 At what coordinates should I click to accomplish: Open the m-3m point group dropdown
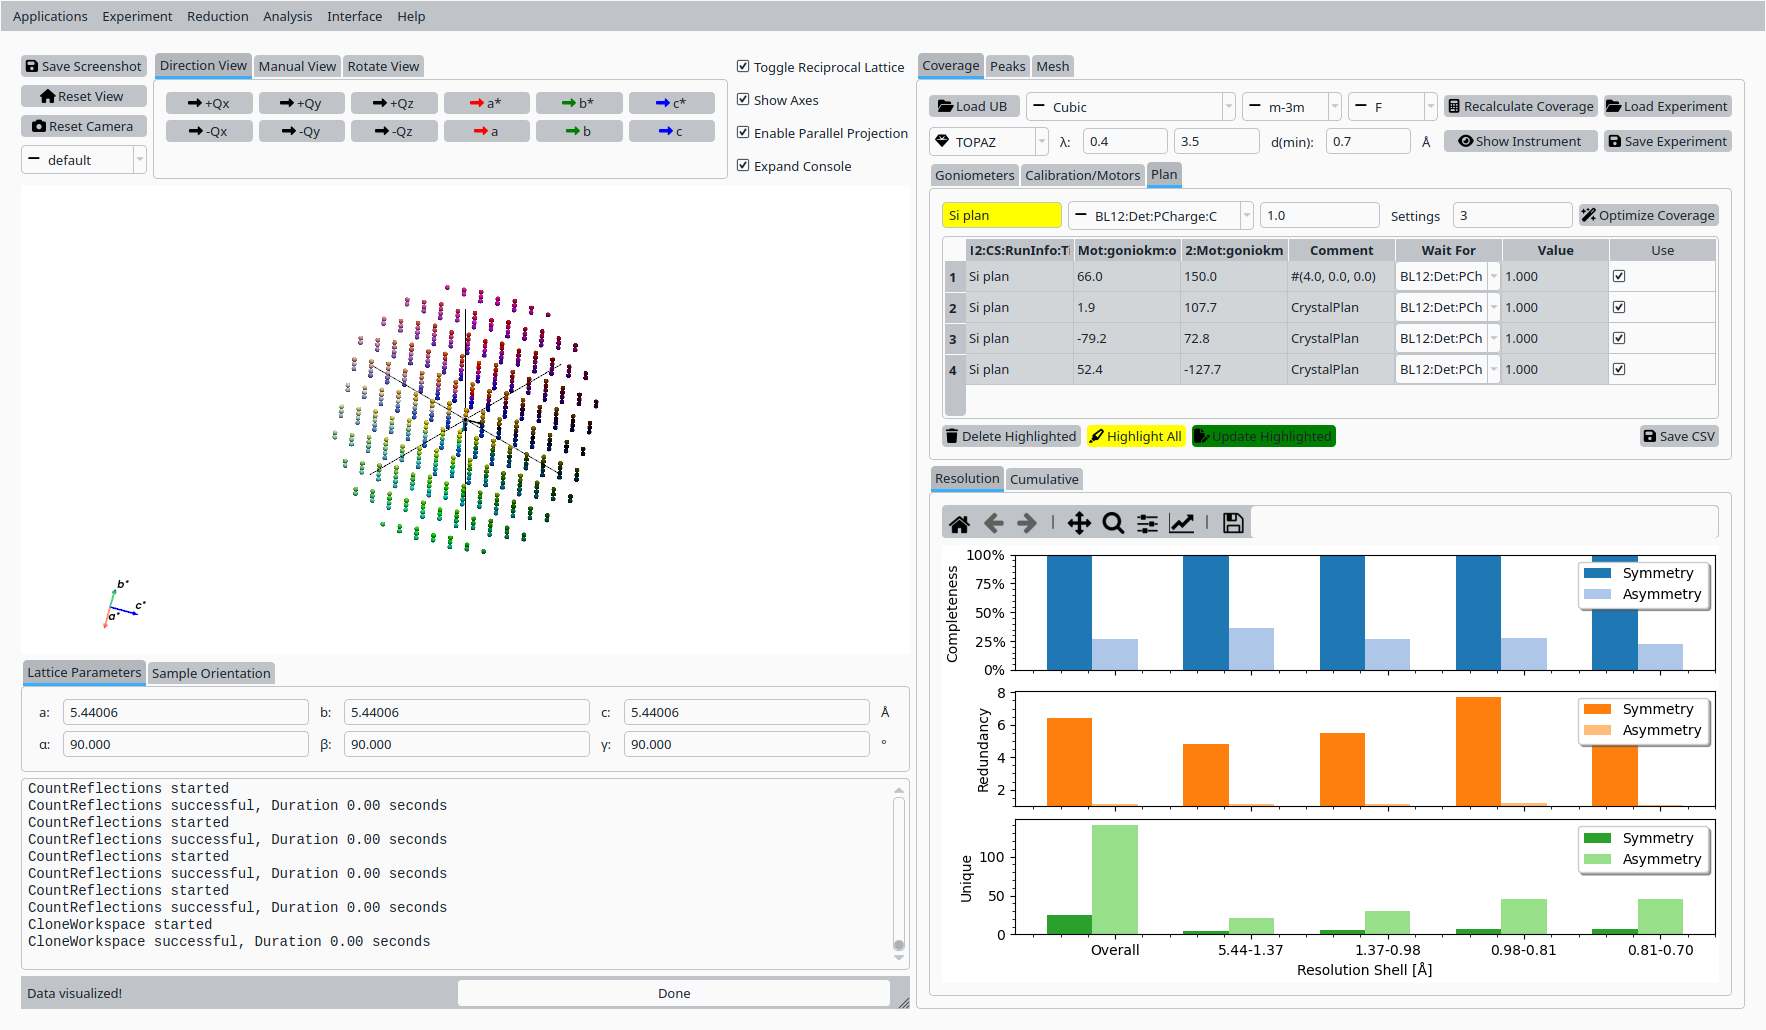click(x=1291, y=107)
